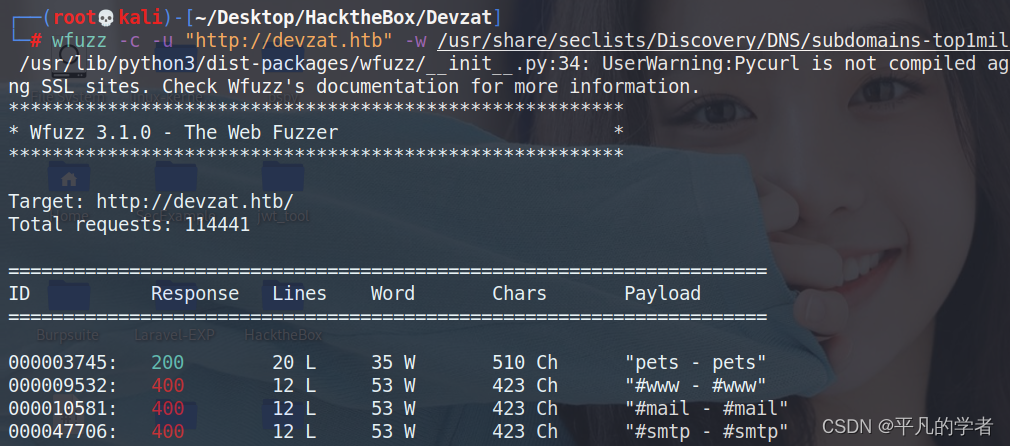Viewport: 1010px width, 446px height.
Task: Click the result ID 000009532:
Action: pyautogui.click(x=63, y=386)
